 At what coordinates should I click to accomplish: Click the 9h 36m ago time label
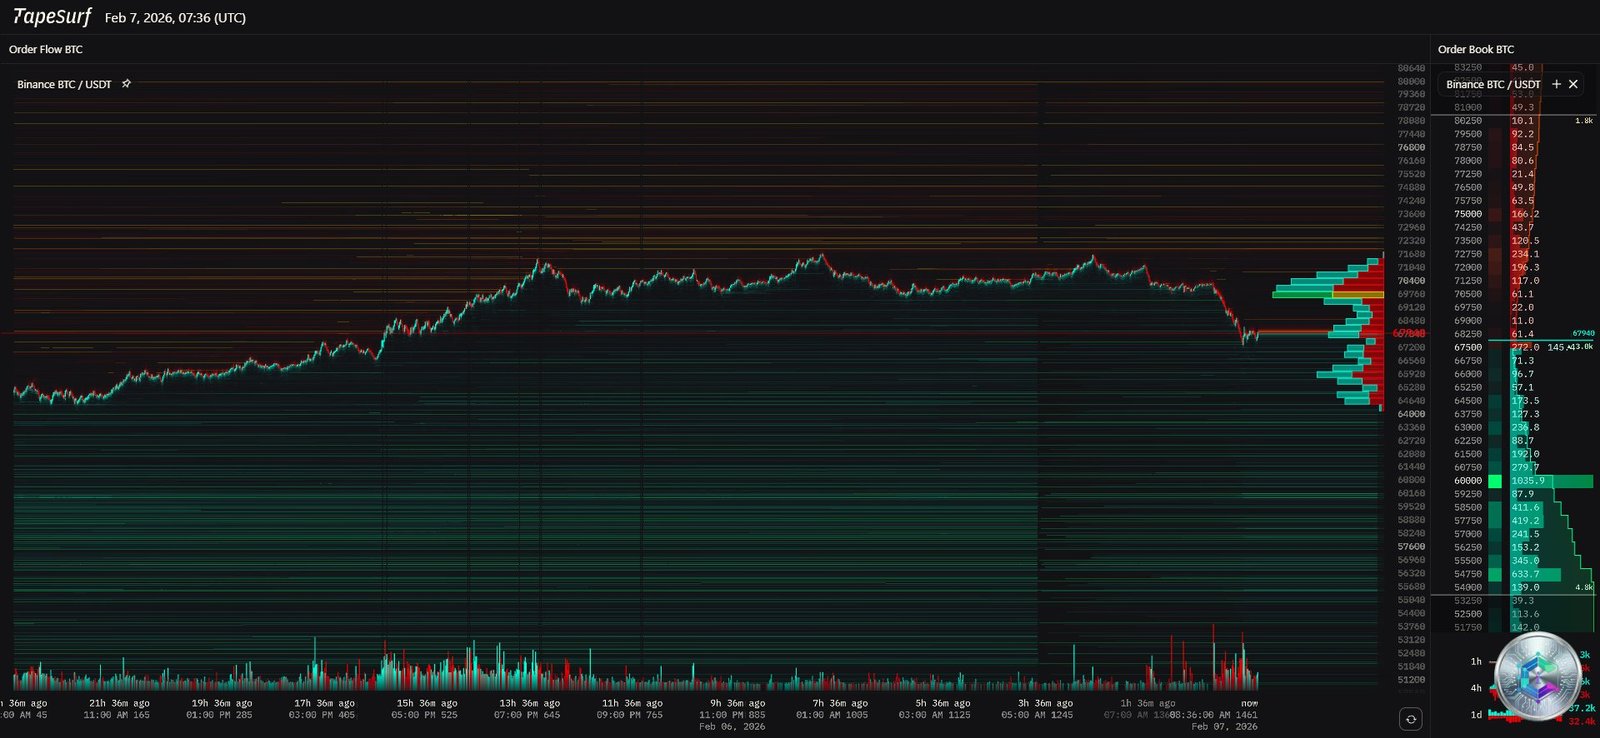pyautogui.click(x=737, y=703)
